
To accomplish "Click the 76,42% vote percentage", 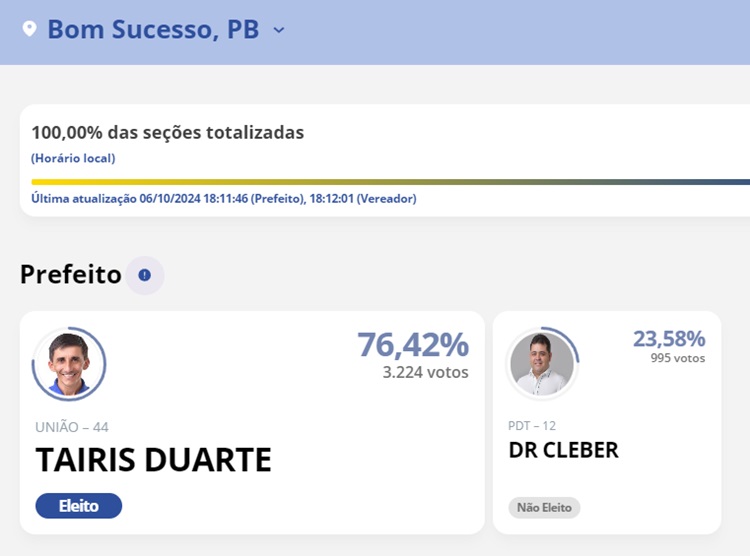I will pyautogui.click(x=413, y=345).
